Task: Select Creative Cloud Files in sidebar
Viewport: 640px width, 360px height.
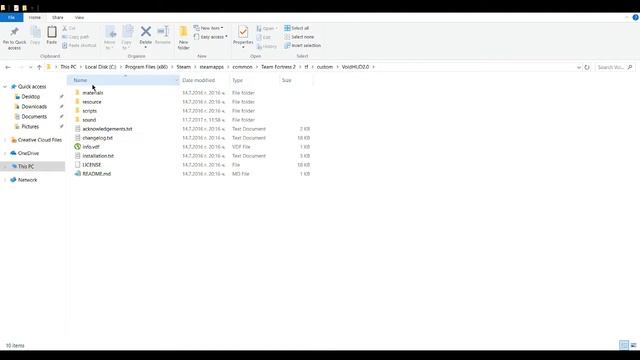Action: pyautogui.click(x=40, y=140)
